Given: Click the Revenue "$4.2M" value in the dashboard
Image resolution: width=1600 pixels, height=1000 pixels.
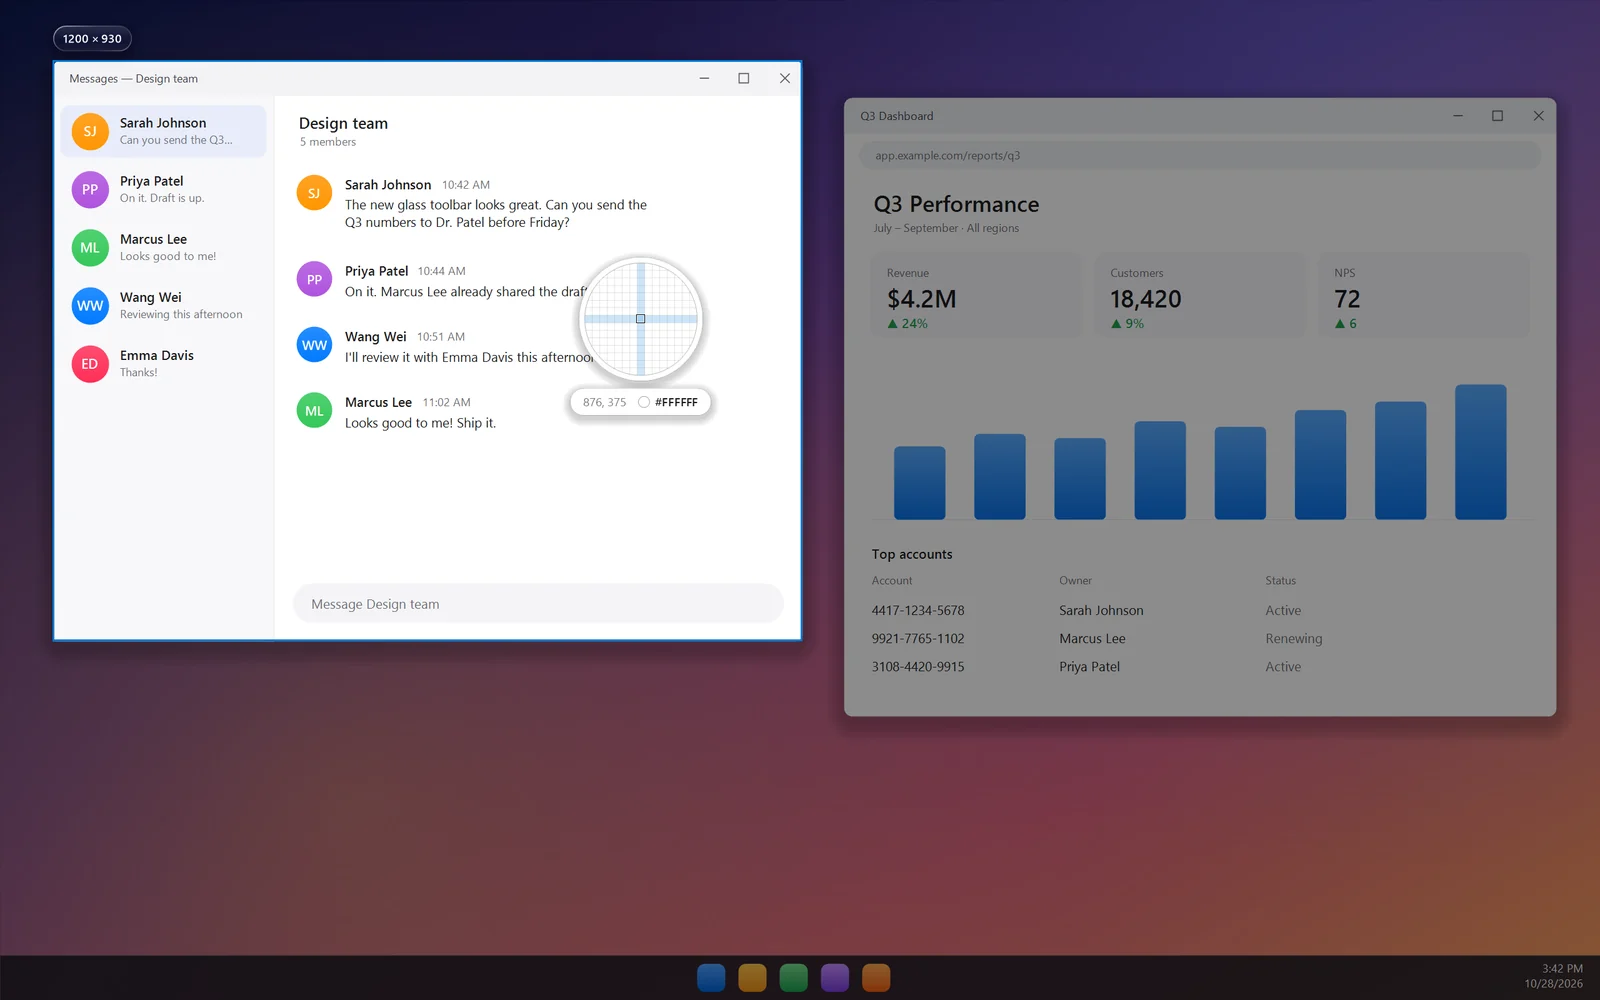Looking at the screenshot, I should click(922, 299).
